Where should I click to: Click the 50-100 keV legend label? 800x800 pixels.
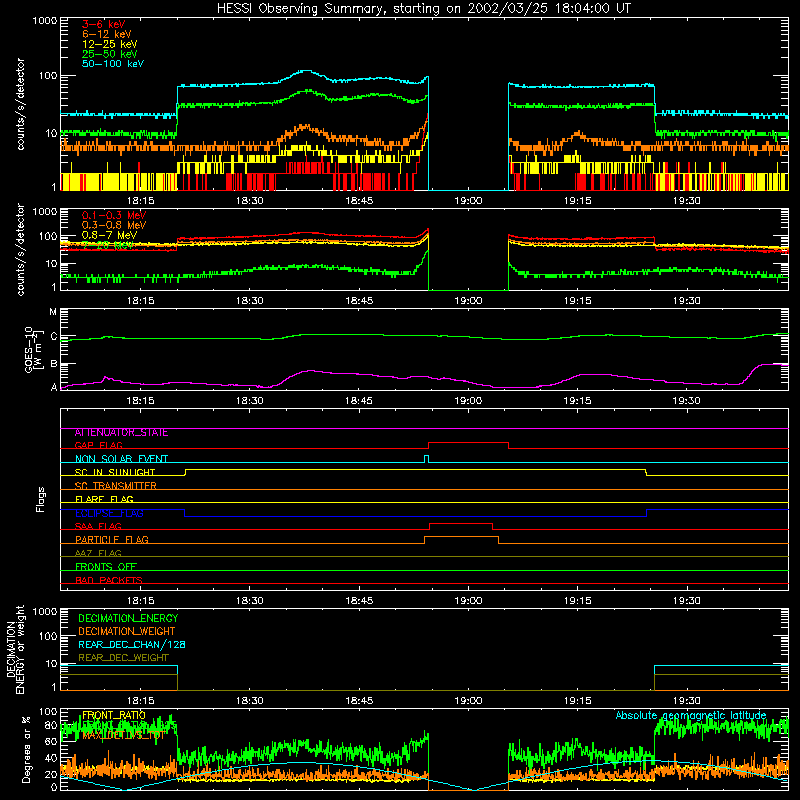point(113,64)
